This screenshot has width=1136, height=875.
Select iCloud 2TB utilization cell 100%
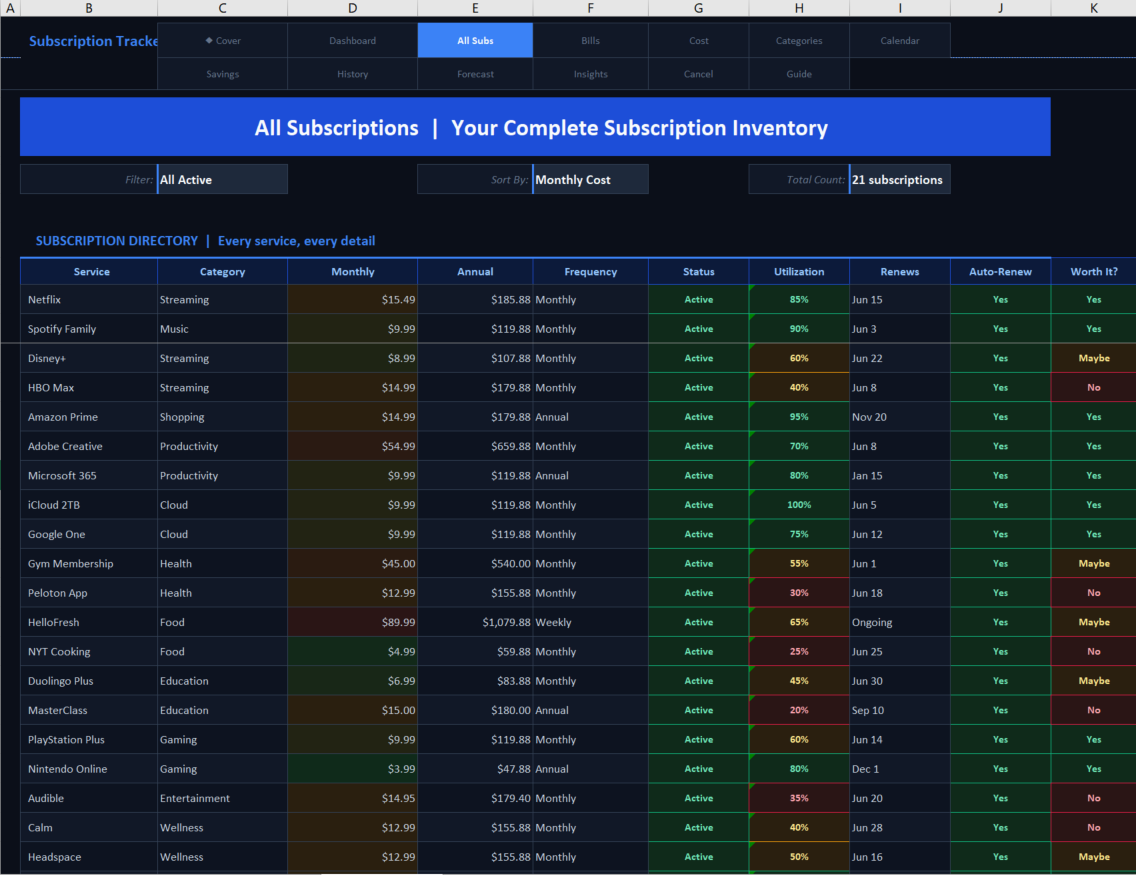pos(799,505)
